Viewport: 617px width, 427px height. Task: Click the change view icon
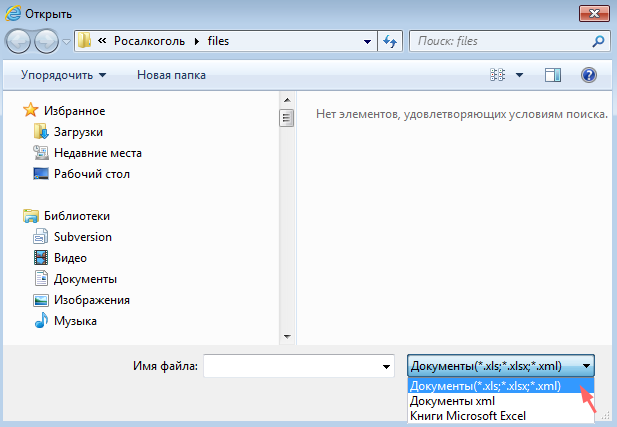pos(498,75)
